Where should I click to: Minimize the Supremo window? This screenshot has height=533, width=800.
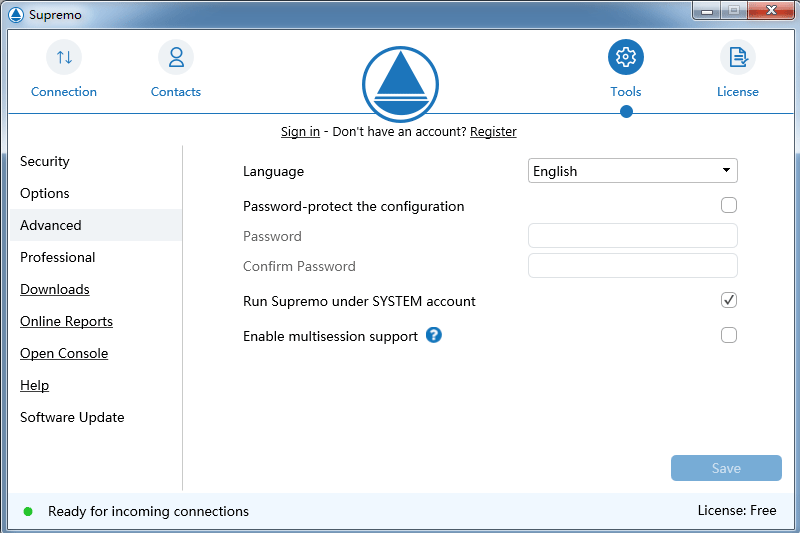tap(707, 11)
